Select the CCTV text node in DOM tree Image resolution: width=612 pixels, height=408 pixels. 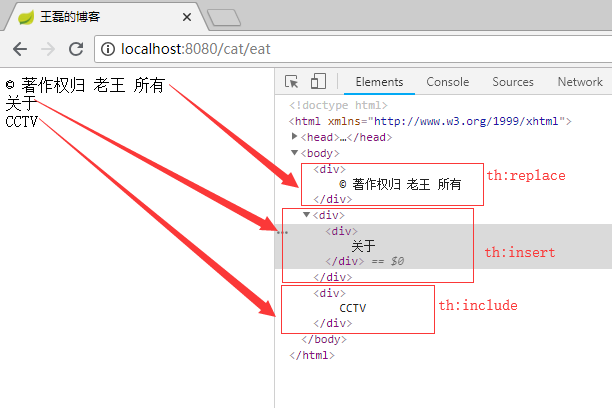353,308
